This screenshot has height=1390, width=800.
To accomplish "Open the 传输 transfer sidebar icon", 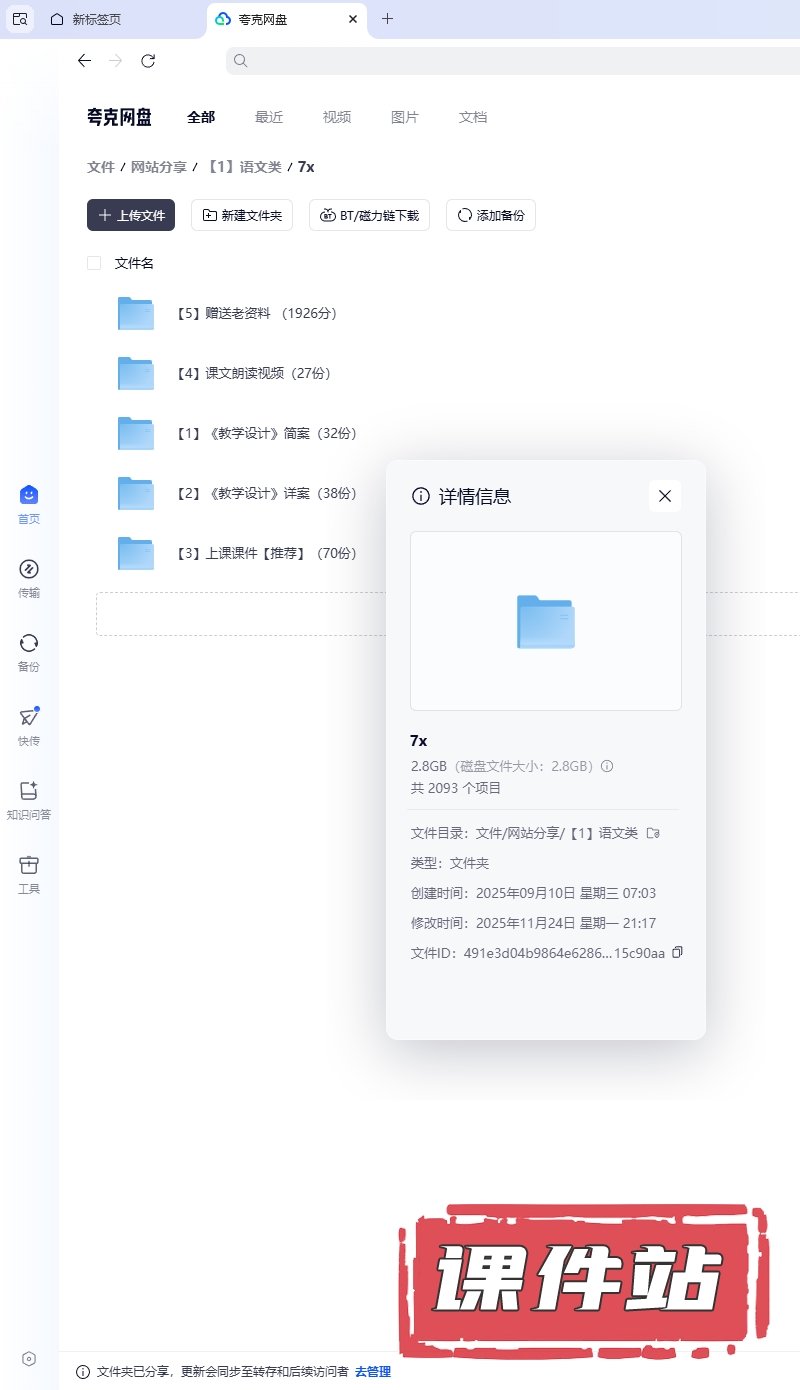I will (29, 570).
